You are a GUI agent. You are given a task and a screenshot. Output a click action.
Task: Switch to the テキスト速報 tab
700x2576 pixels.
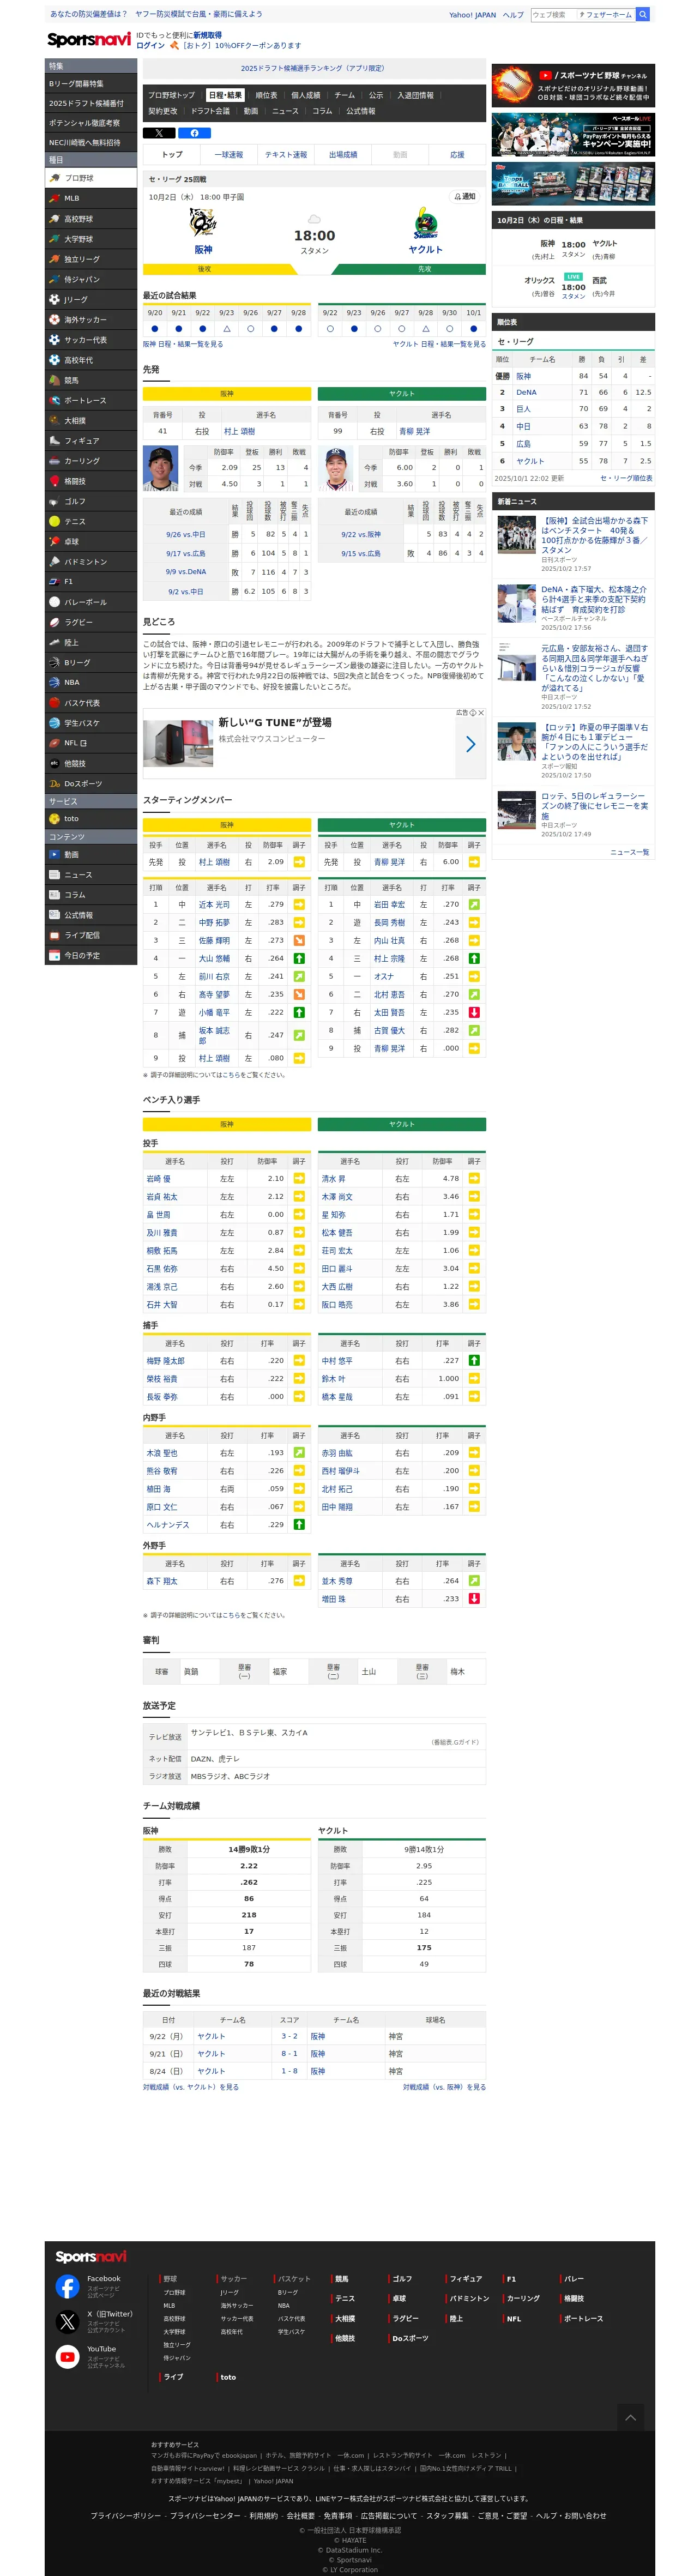point(286,155)
